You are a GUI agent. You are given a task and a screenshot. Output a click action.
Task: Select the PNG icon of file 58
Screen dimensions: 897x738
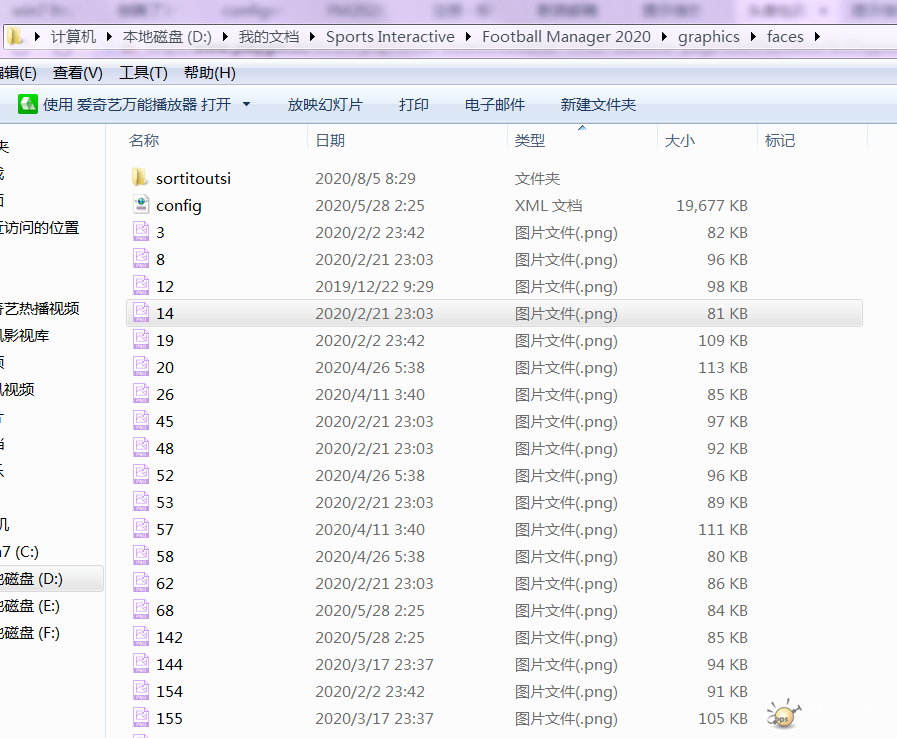click(141, 556)
